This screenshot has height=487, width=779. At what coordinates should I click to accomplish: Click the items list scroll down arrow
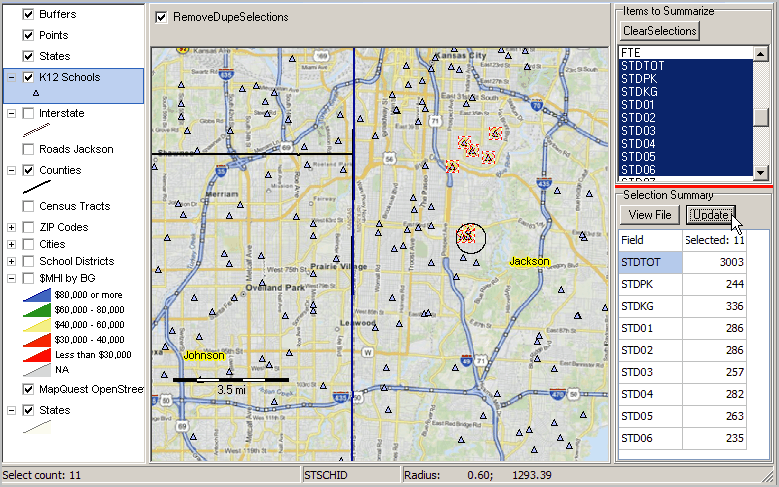point(761,173)
